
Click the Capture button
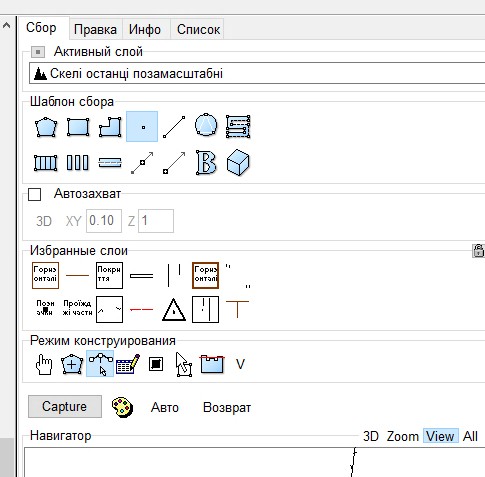pos(65,407)
